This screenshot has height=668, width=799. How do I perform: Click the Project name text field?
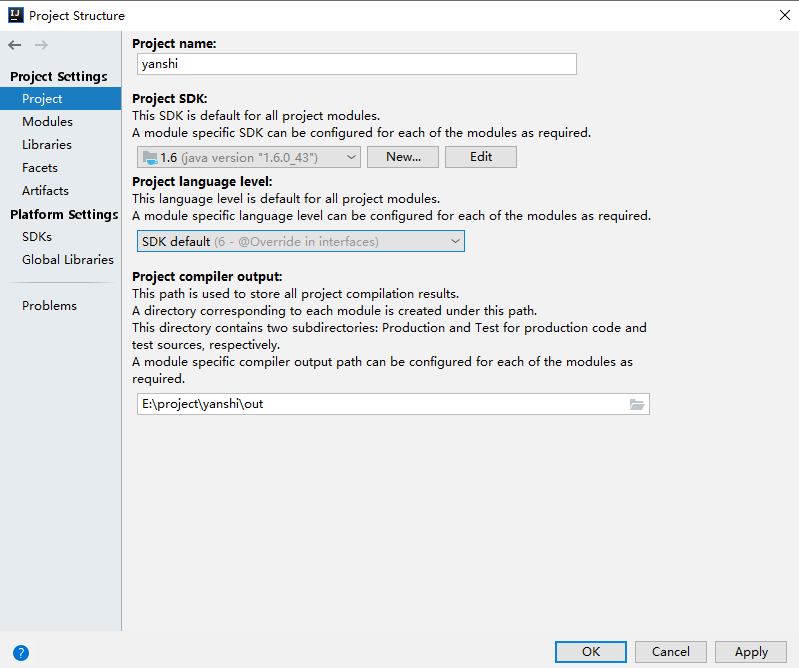(x=356, y=64)
